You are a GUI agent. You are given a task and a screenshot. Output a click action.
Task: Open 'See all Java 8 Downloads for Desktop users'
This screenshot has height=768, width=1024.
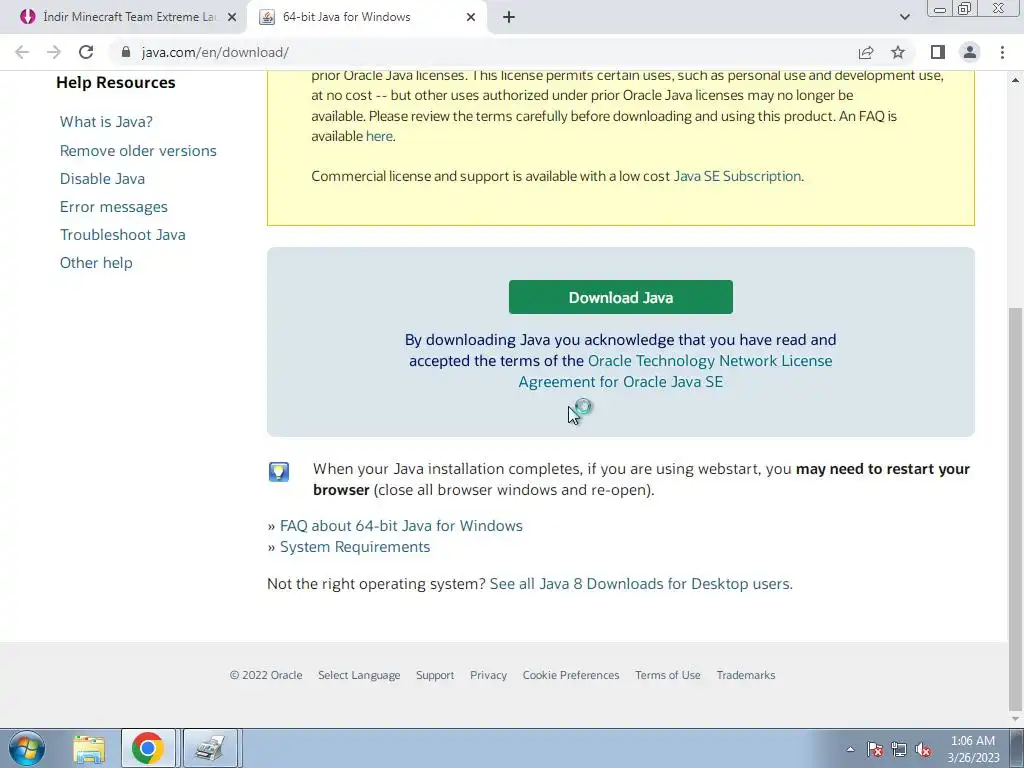pyautogui.click(x=640, y=584)
